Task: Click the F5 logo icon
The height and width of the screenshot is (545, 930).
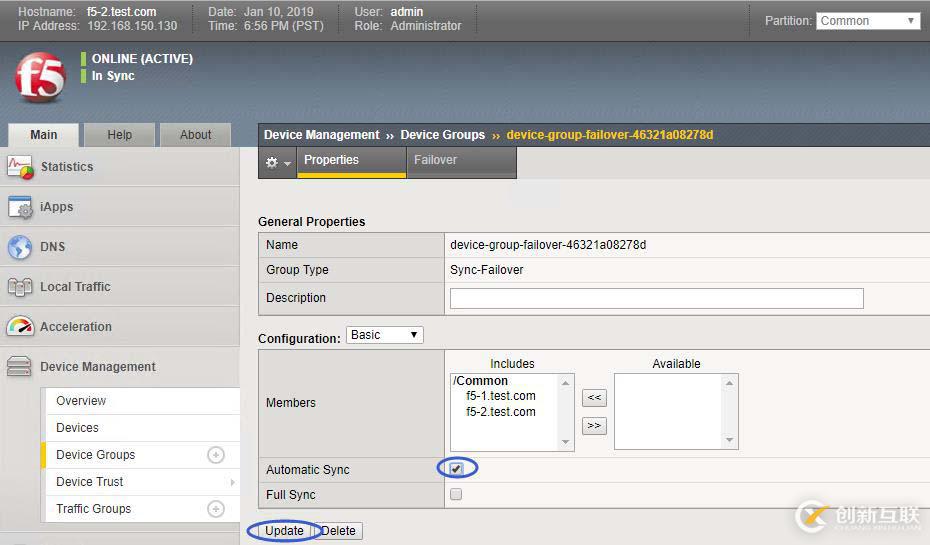Action: (x=40, y=77)
